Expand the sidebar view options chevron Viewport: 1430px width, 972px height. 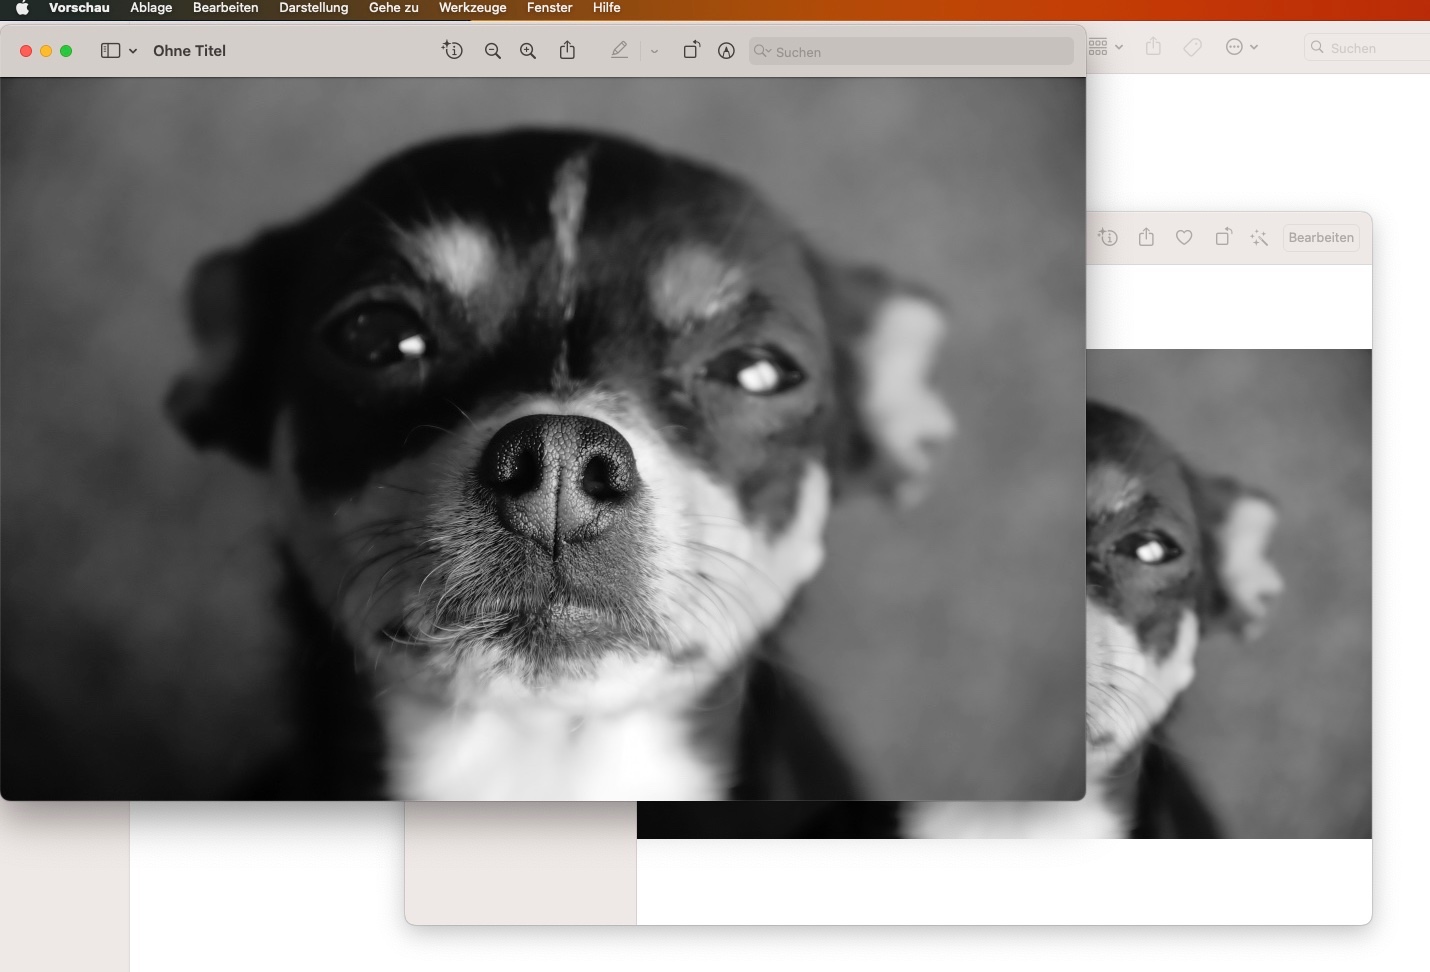click(x=133, y=51)
